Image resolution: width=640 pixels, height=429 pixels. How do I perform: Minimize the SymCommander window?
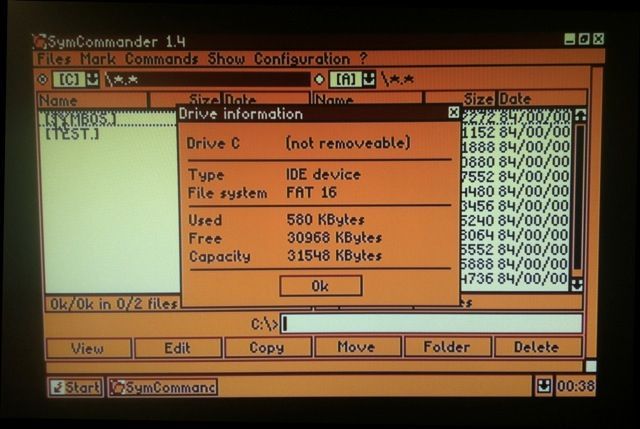570,39
